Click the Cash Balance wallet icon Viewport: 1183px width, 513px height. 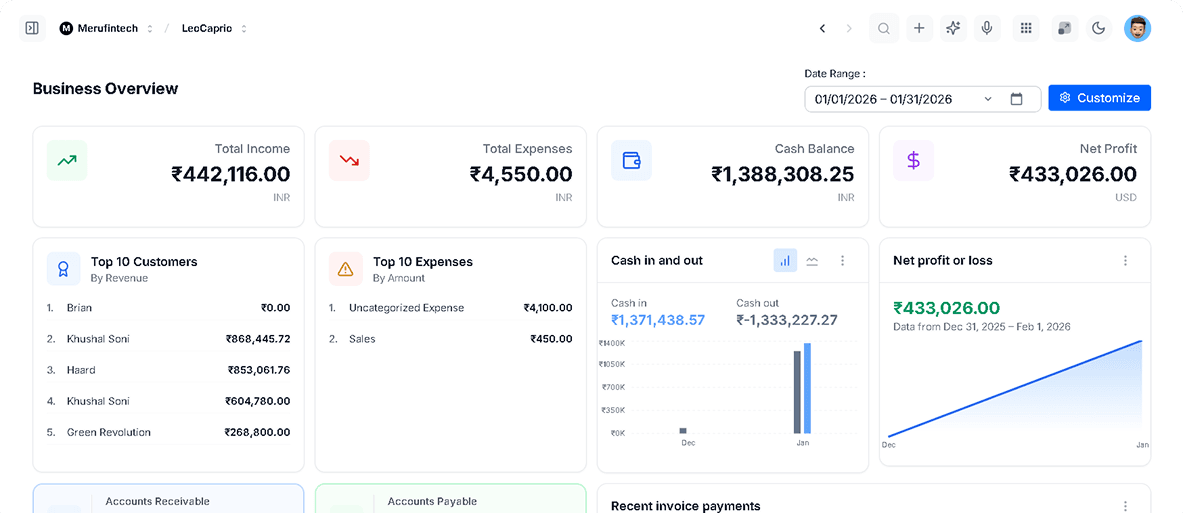(x=631, y=160)
